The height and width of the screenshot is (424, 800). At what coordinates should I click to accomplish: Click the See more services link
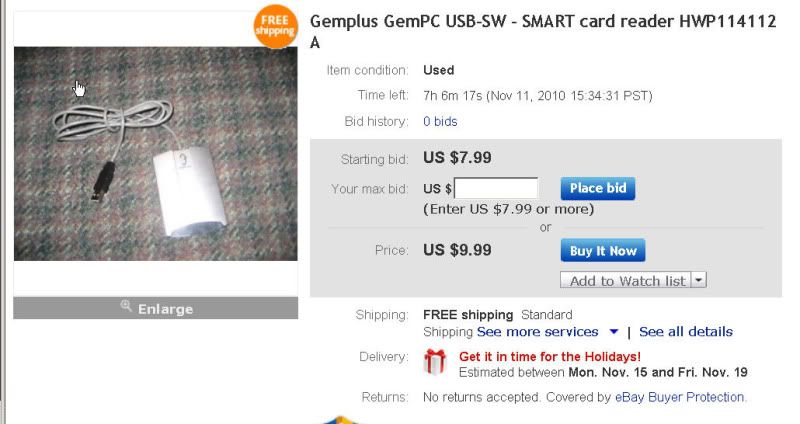[x=538, y=332]
